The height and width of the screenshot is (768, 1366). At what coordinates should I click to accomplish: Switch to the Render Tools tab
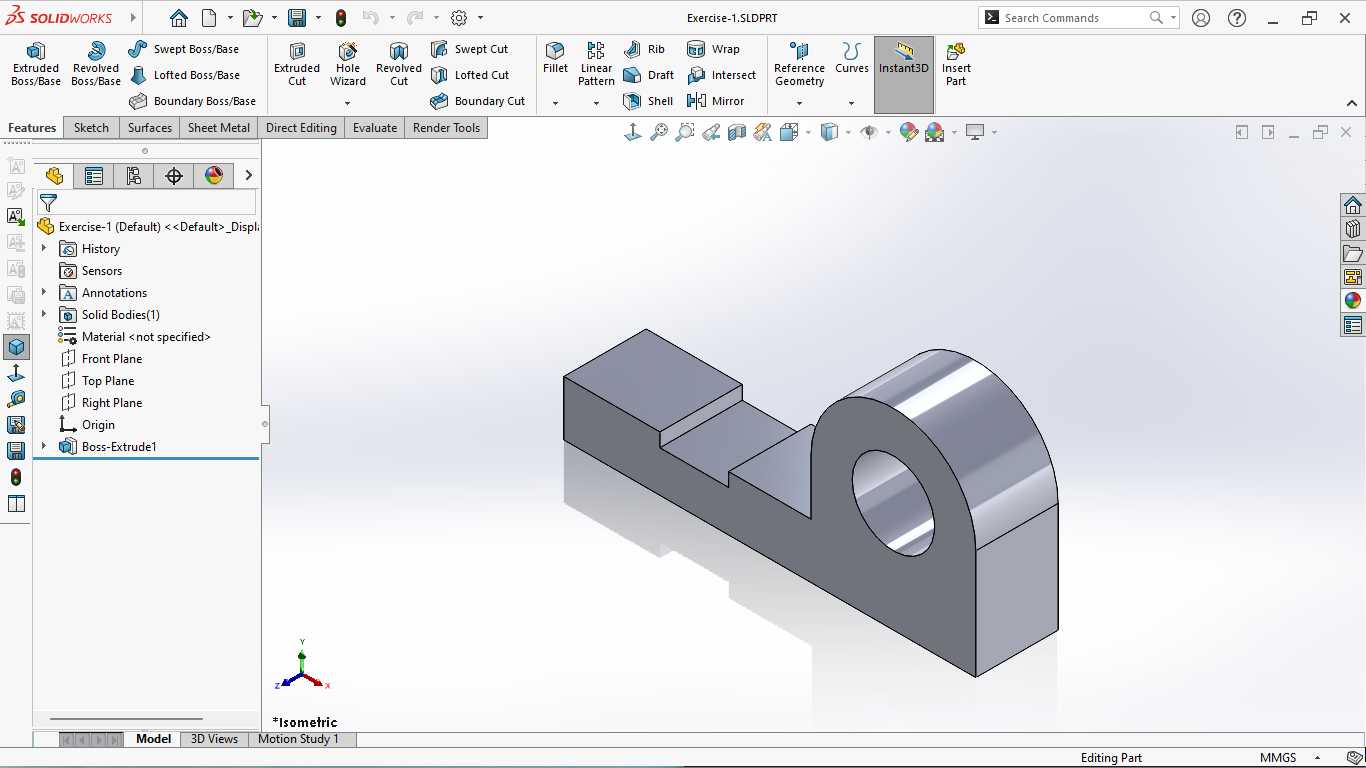click(x=447, y=128)
